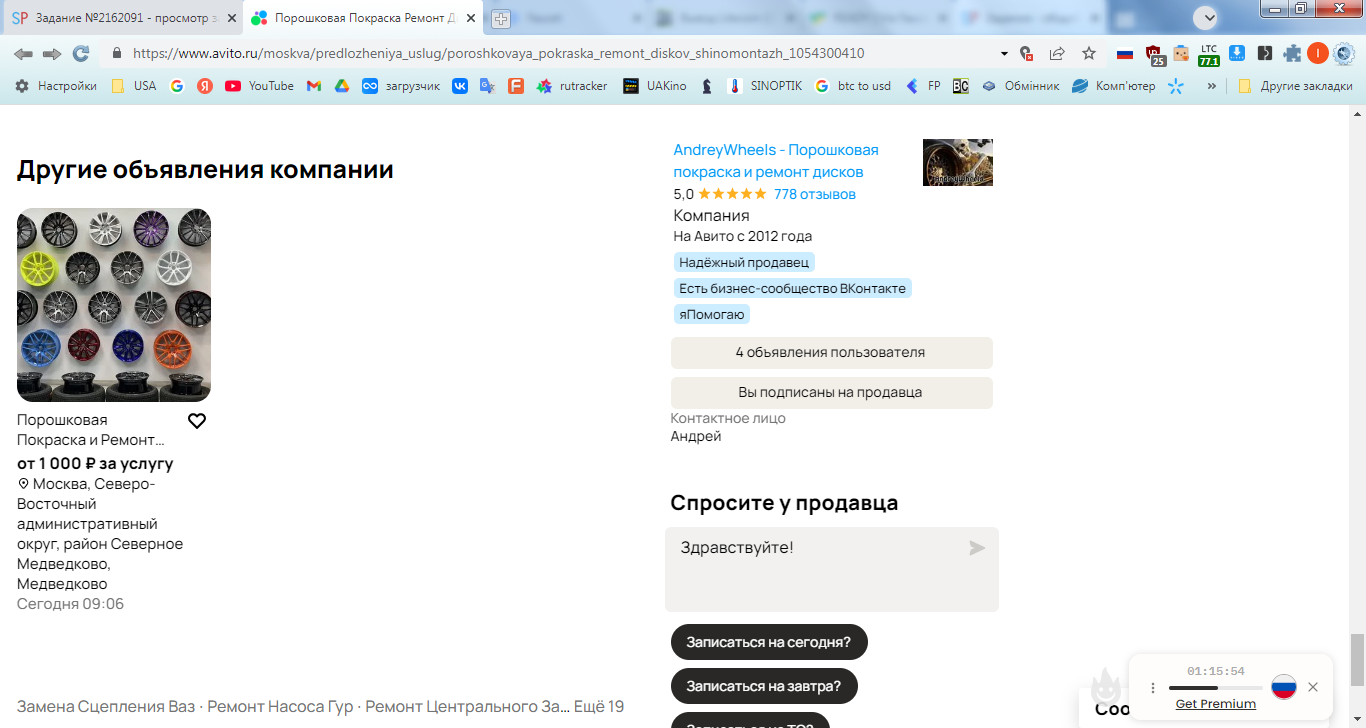Click the Записаться на сегодня? quick reply
The width and height of the screenshot is (1366, 728).
coord(768,642)
